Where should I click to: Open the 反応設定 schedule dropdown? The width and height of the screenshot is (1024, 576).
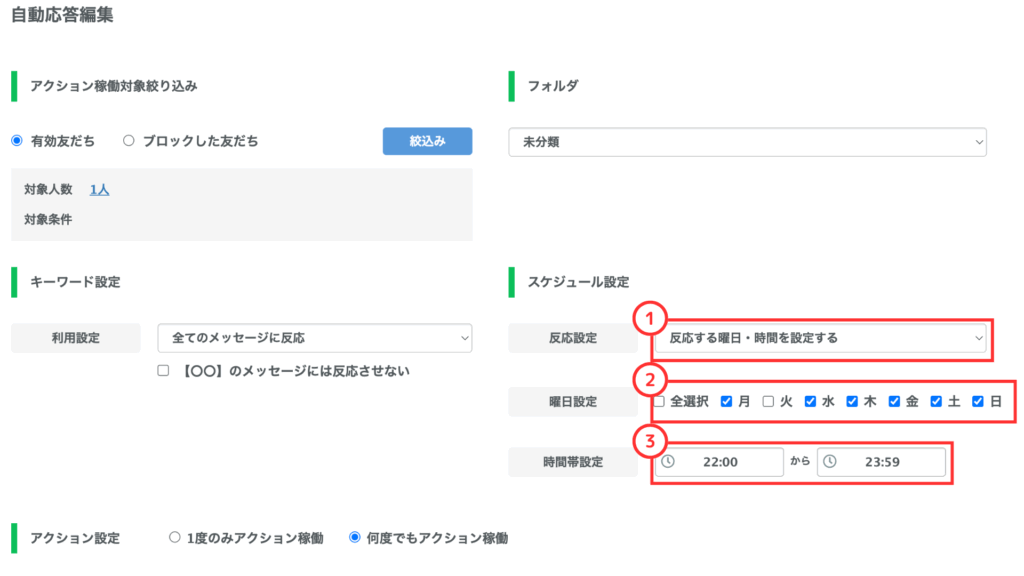[x=820, y=338]
